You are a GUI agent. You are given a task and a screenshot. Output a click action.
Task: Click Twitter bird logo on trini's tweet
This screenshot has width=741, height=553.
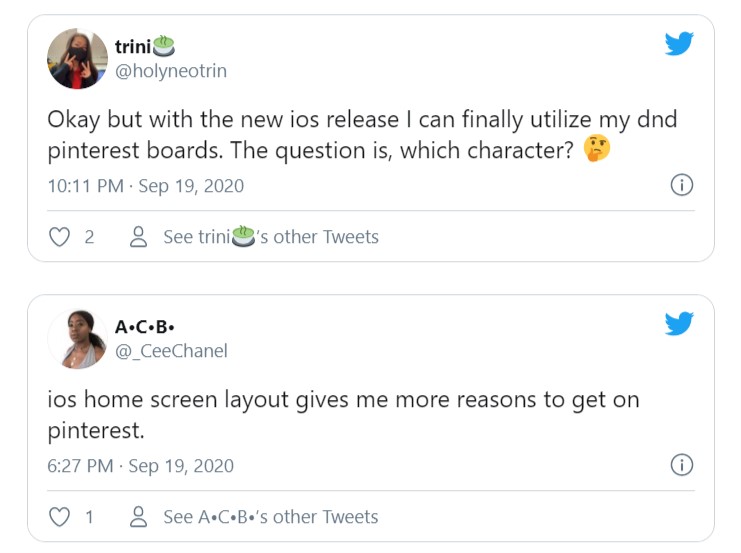679,43
